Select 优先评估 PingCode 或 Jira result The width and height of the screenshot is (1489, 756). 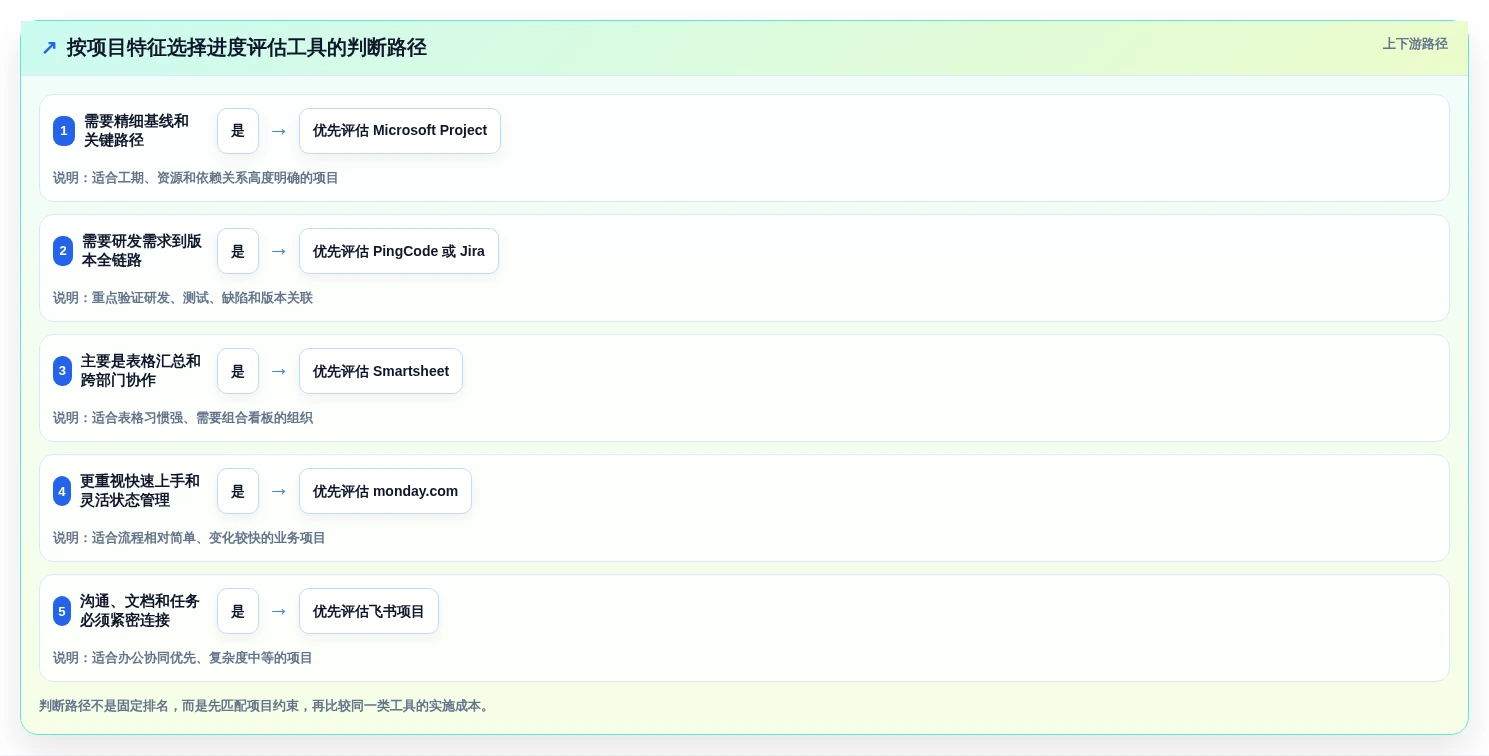(x=399, y=251)
